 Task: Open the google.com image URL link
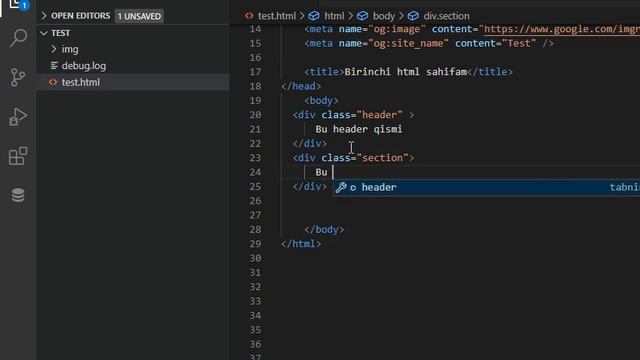pyautogui.click(x=562, y=29)
